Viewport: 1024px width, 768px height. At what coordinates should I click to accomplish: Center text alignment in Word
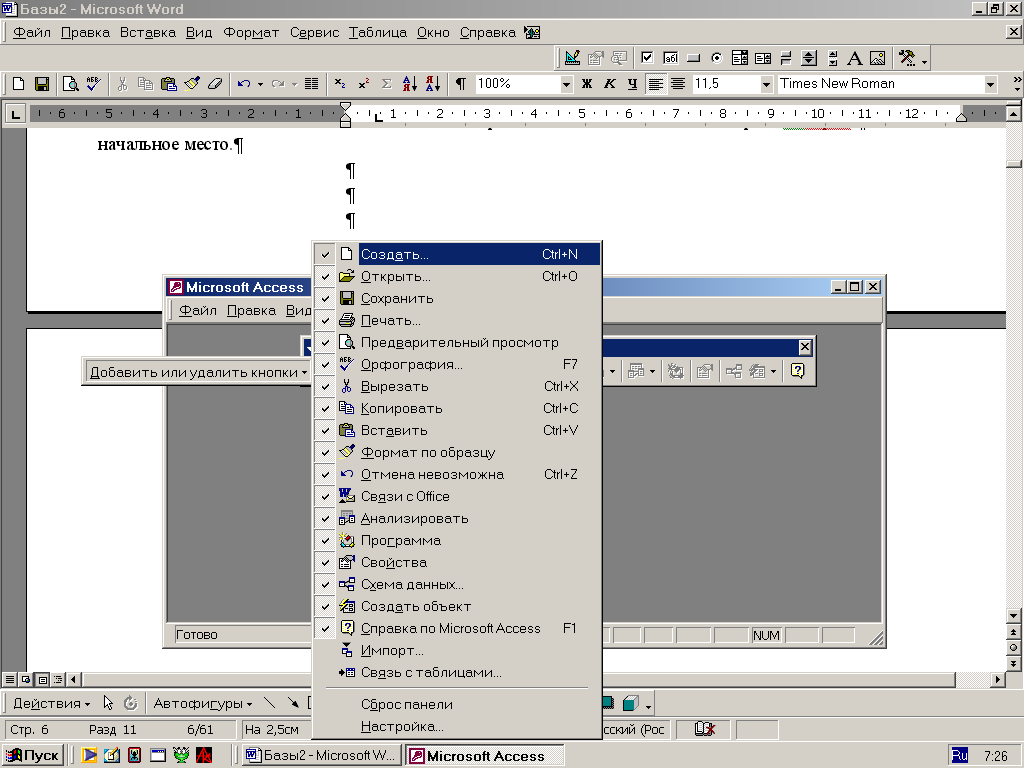tap(678, 84)
